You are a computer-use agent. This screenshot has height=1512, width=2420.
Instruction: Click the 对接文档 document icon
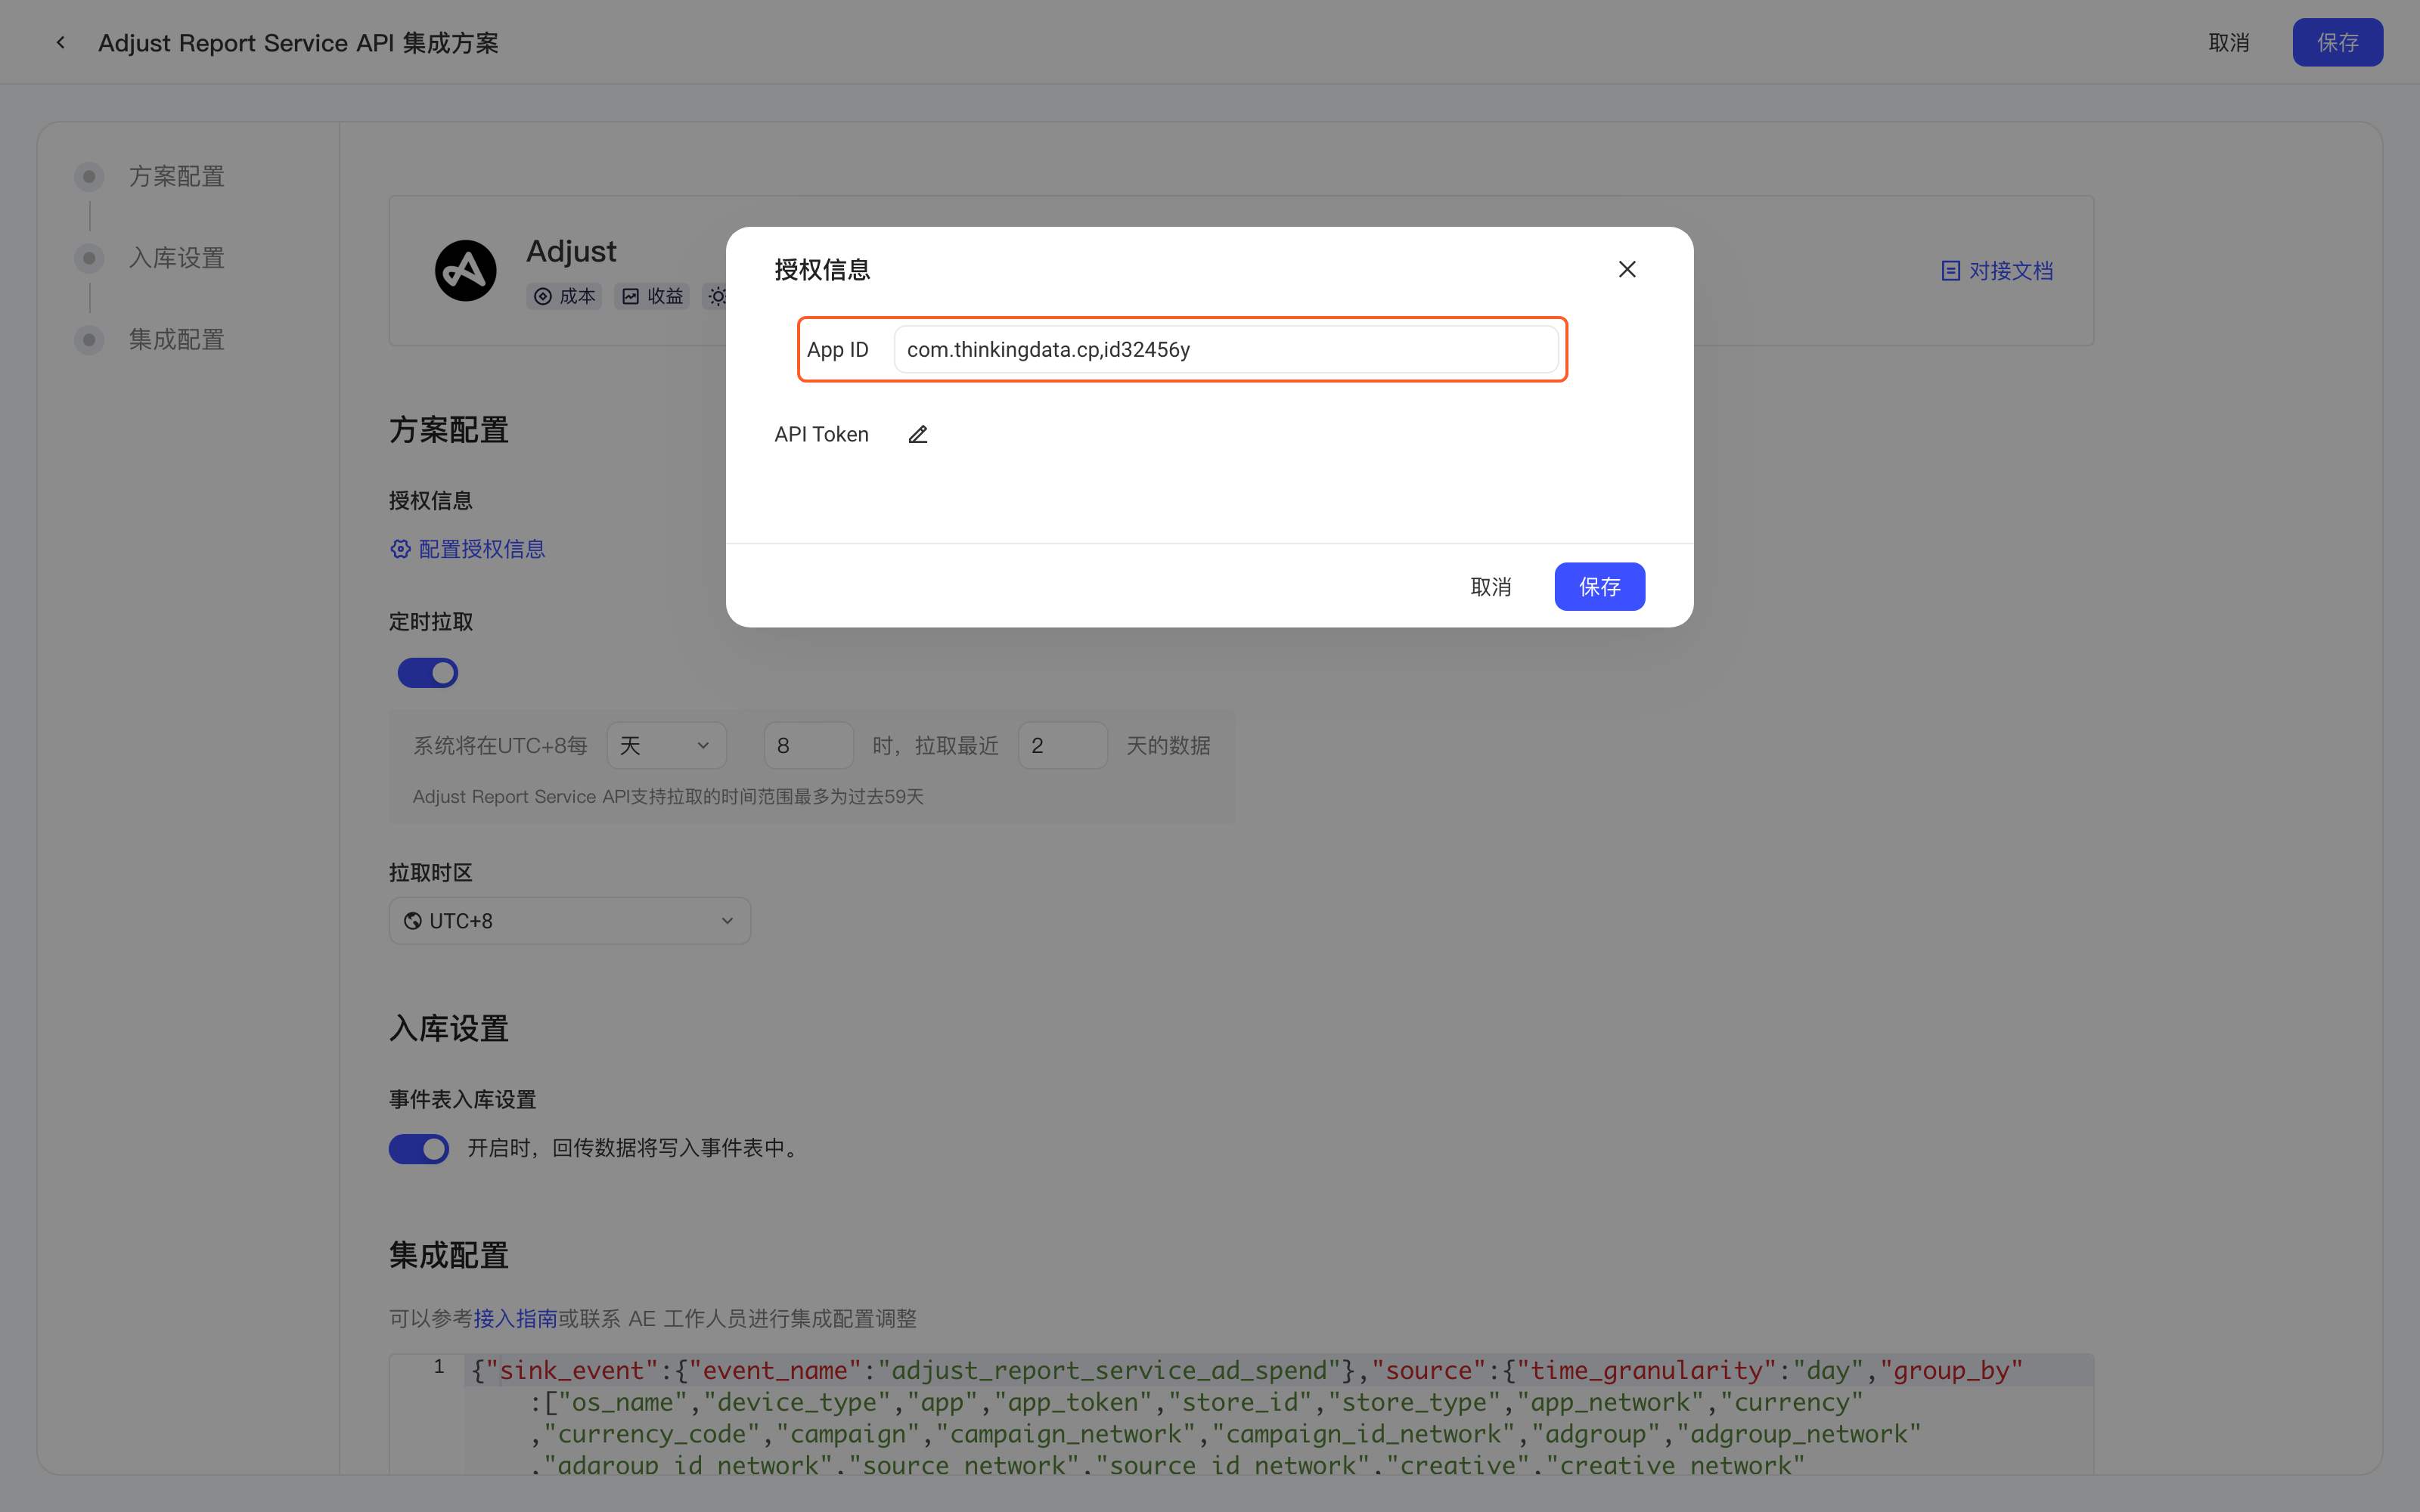coord(1950,271)
